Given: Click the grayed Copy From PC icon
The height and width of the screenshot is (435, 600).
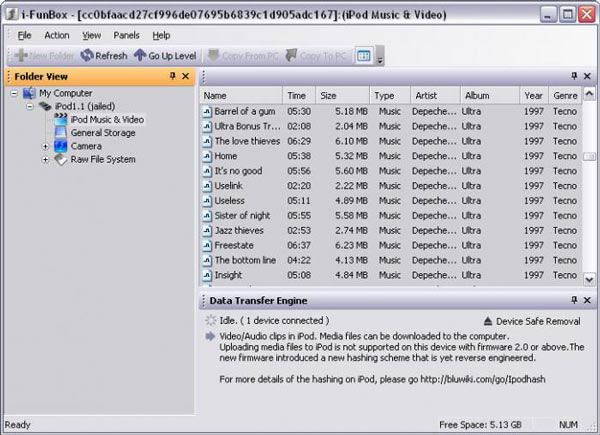Looking at the screenshot, I should [x=213, y=55].
